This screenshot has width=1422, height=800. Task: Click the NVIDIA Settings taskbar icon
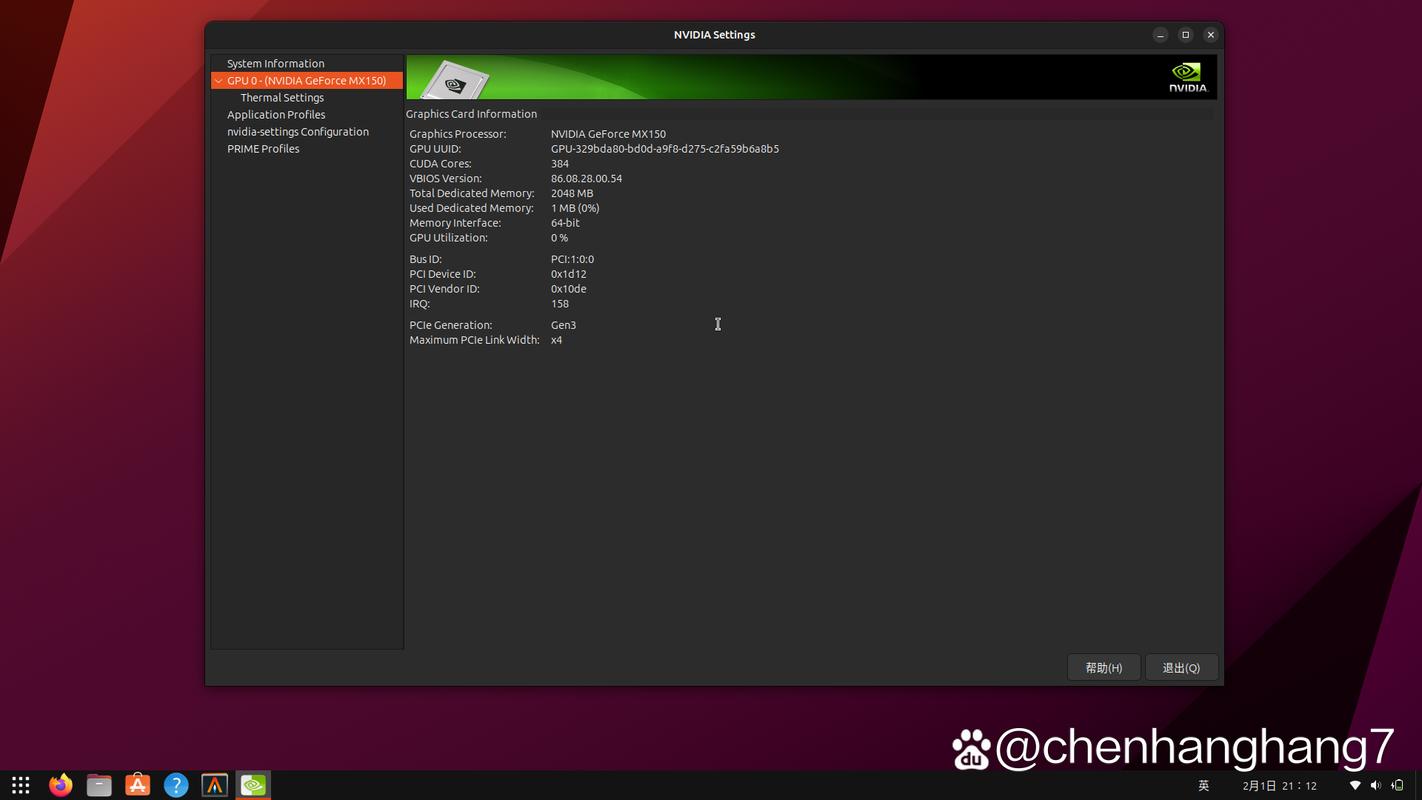(253, 785)
